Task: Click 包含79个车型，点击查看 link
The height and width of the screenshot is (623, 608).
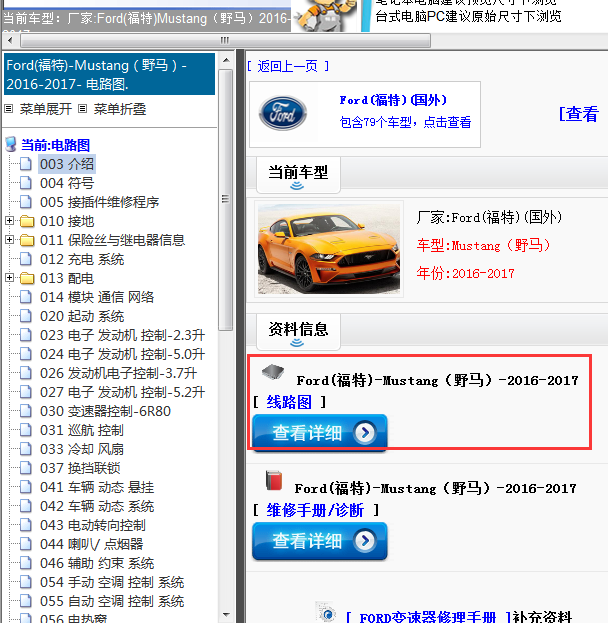Action: pyautogui.click(x=405, y=122)
